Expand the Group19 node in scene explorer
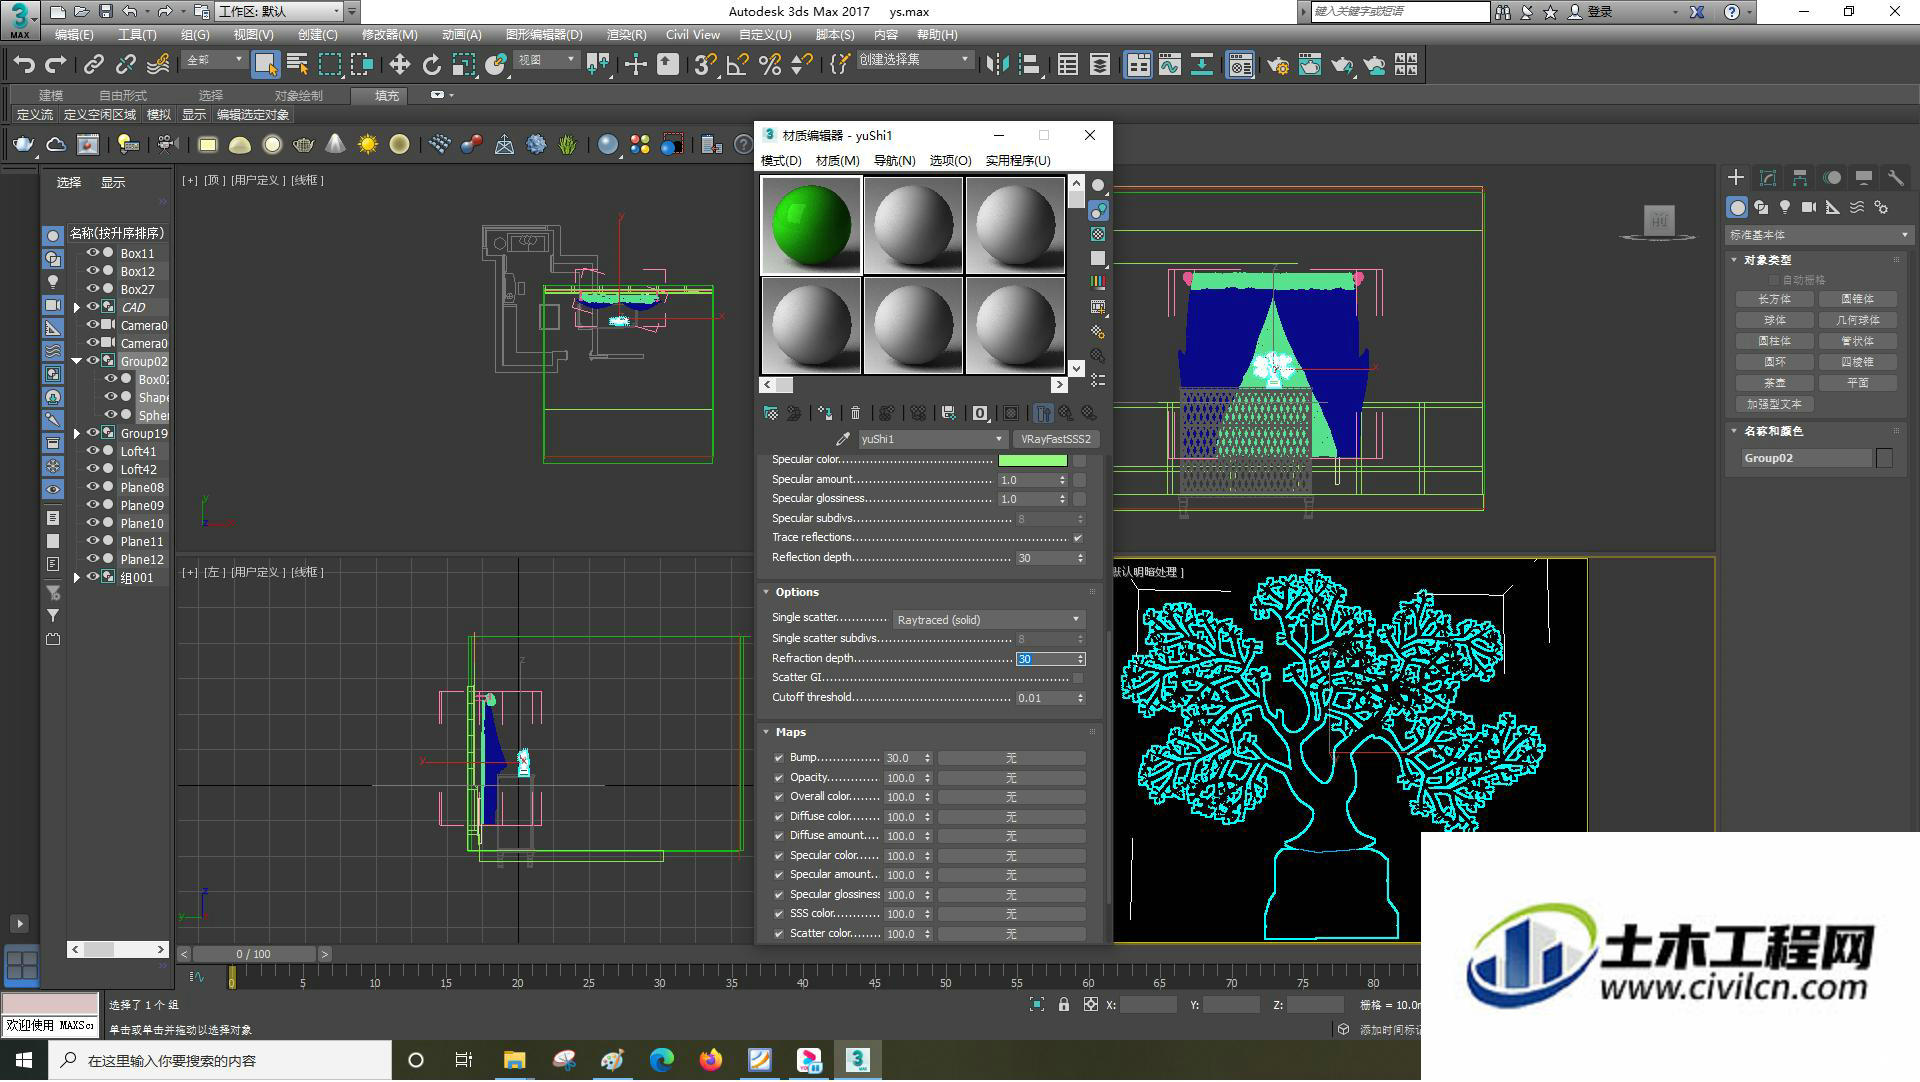Screen dimensions: 1920x1082 (77, 434)
